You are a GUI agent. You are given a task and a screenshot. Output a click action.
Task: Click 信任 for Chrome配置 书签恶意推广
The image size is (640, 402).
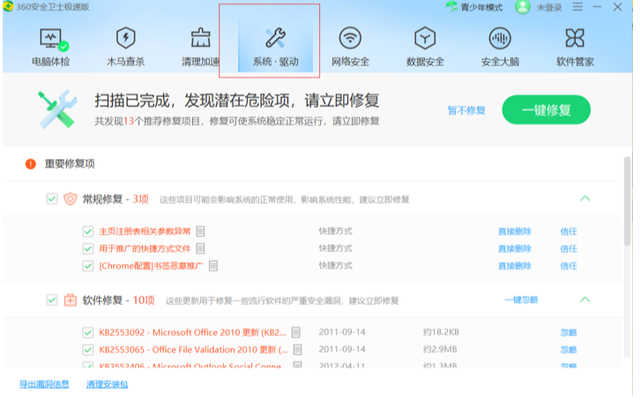569,266
